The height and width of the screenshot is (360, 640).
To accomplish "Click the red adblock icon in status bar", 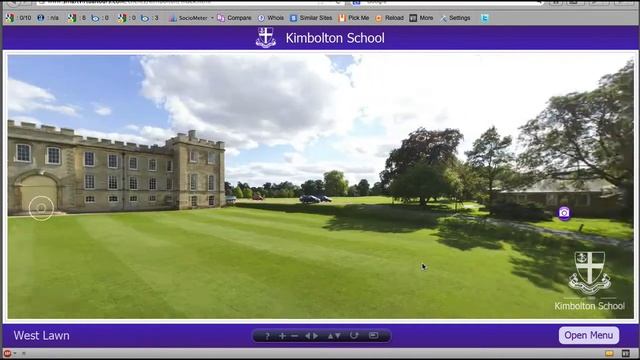I will pyautogui.click(x=7, y=353).
